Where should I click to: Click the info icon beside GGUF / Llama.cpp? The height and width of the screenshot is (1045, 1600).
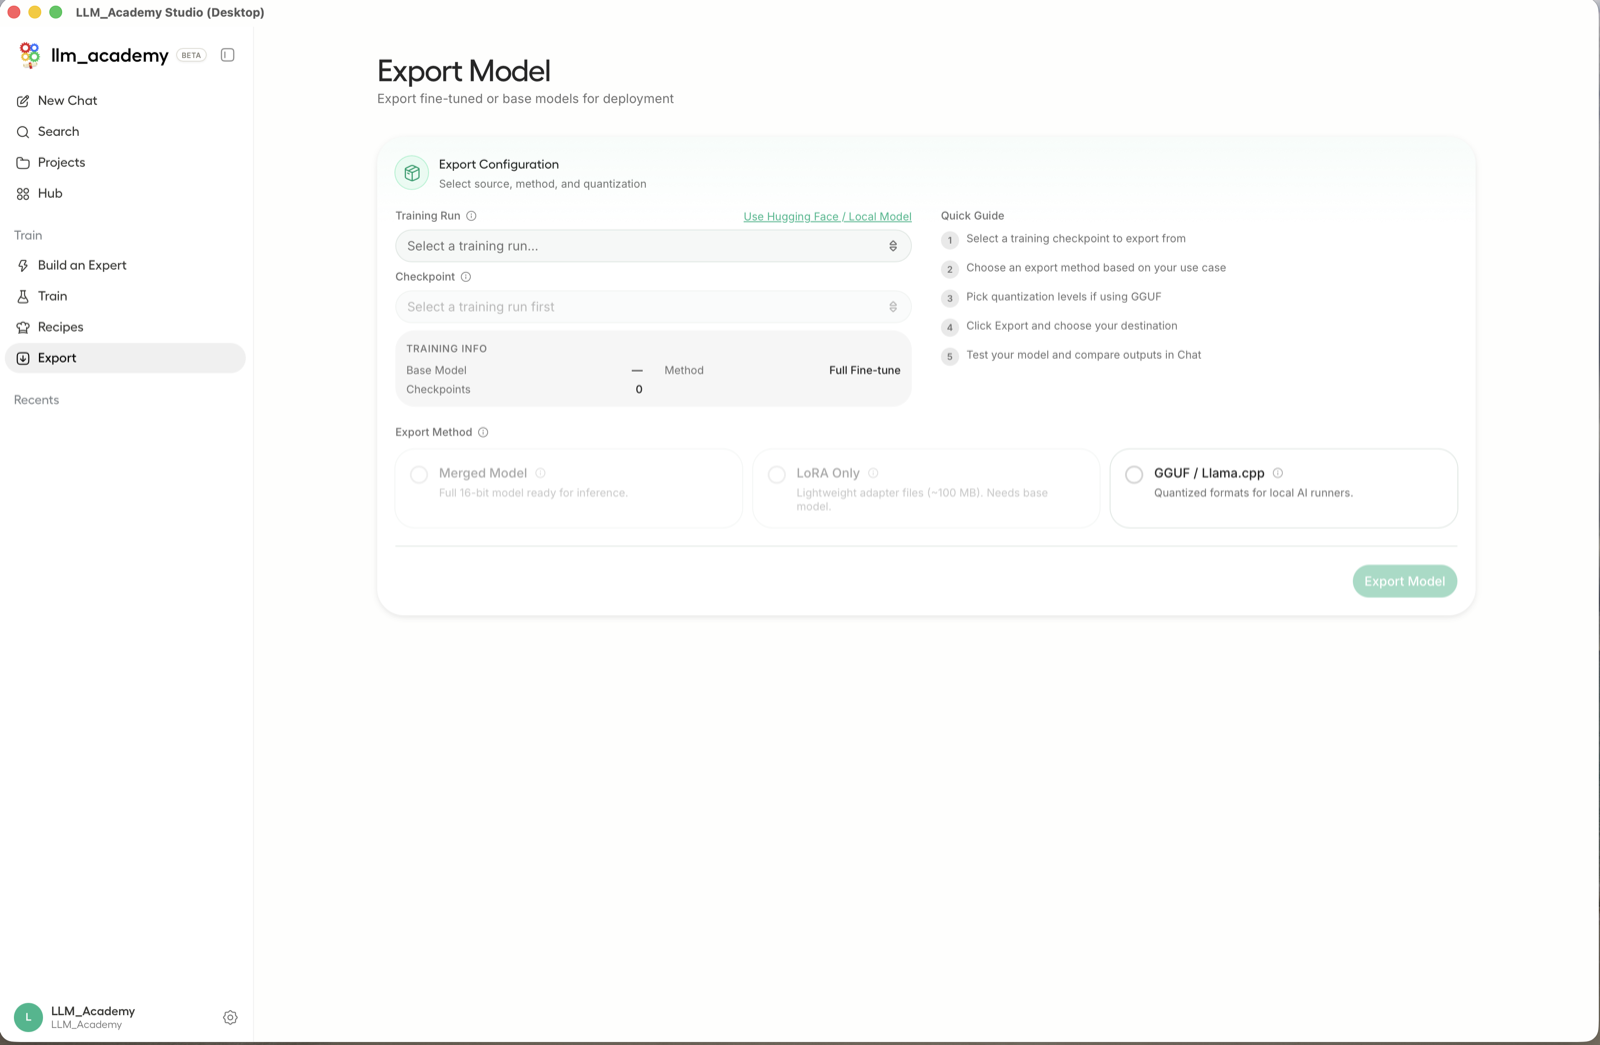pyautogui.click(x=1278, y=473)
